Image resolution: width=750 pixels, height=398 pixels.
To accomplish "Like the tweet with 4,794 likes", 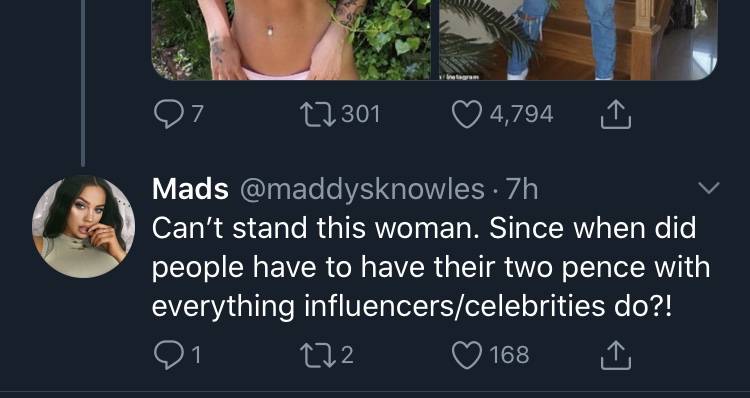I will tap(466, 115).
